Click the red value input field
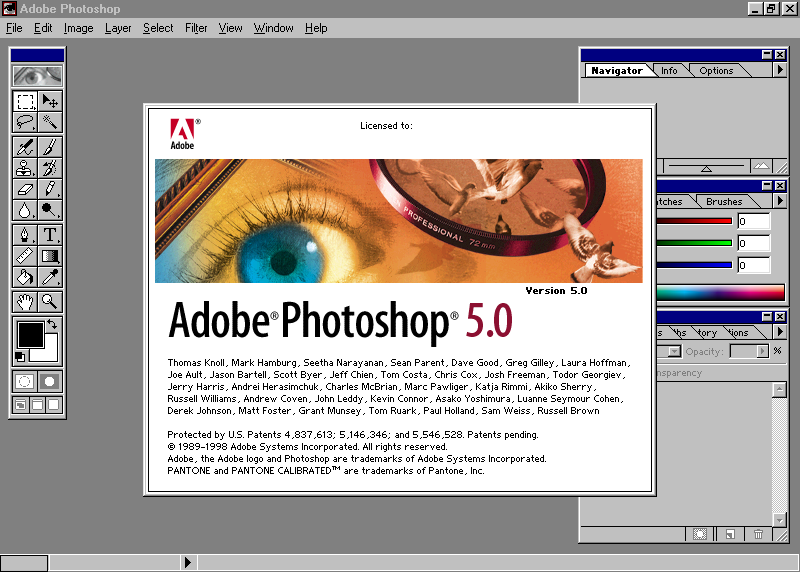The height and width of the screenshot is (572, 800). tap(754, 221)
